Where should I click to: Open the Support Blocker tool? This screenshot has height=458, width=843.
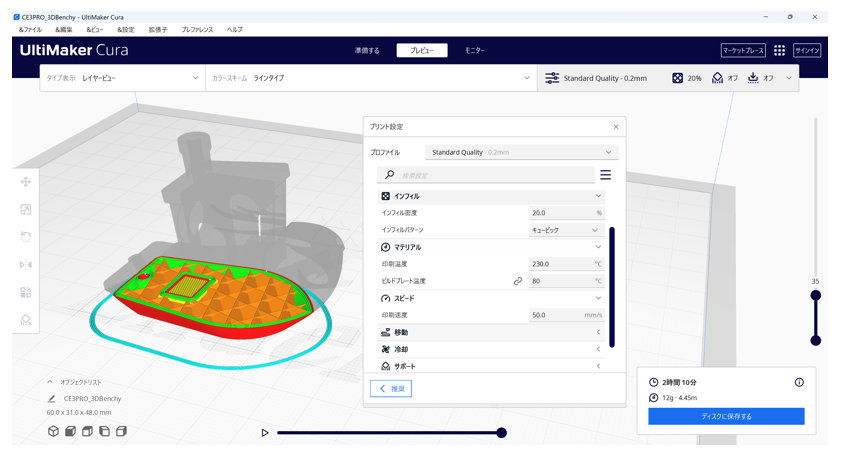pyautogui.click(x=25, y=320)
